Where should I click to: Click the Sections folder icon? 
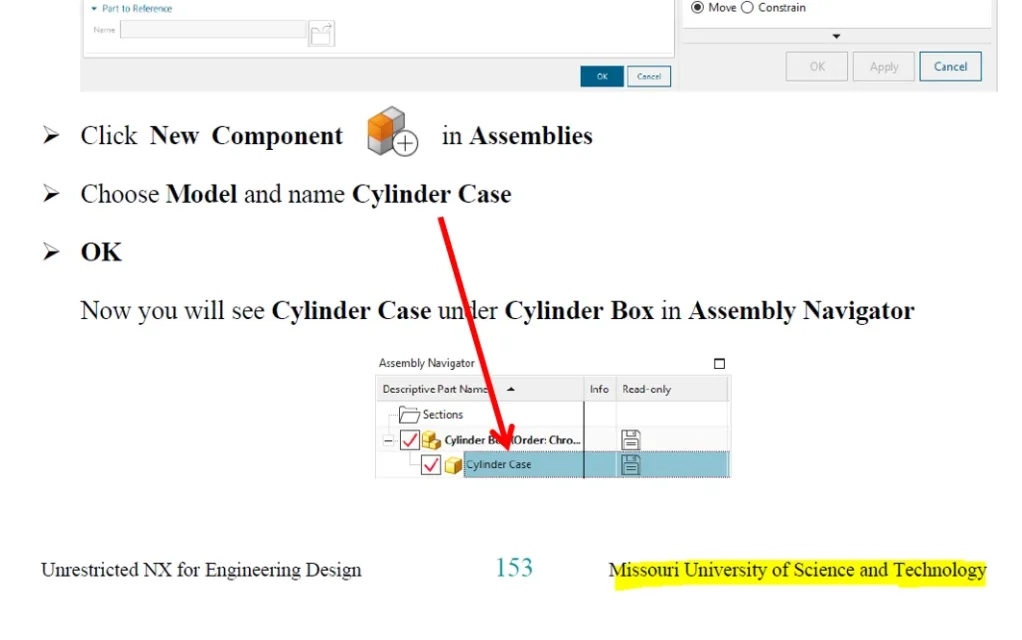point(409,415)
